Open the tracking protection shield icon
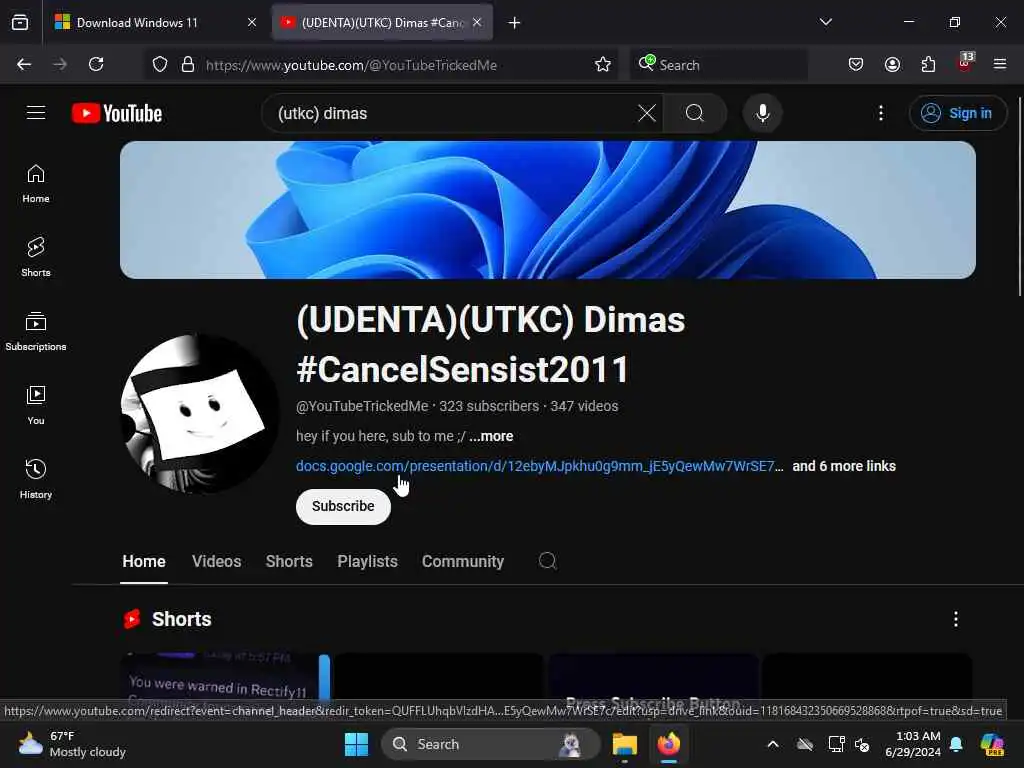 click(x=160, y=64)
